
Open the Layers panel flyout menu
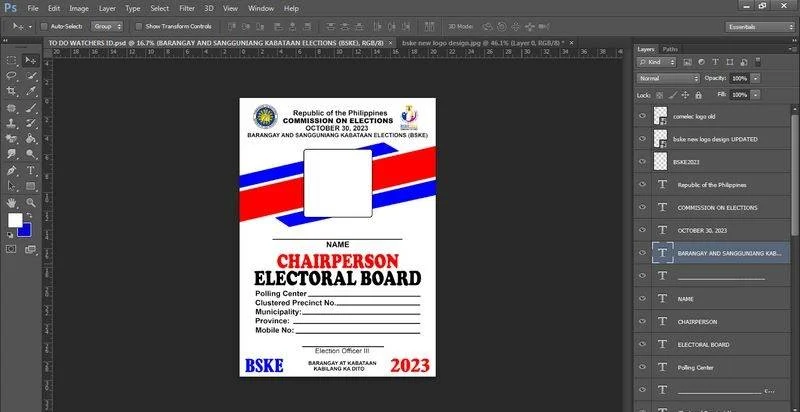[x=793, y=49]
